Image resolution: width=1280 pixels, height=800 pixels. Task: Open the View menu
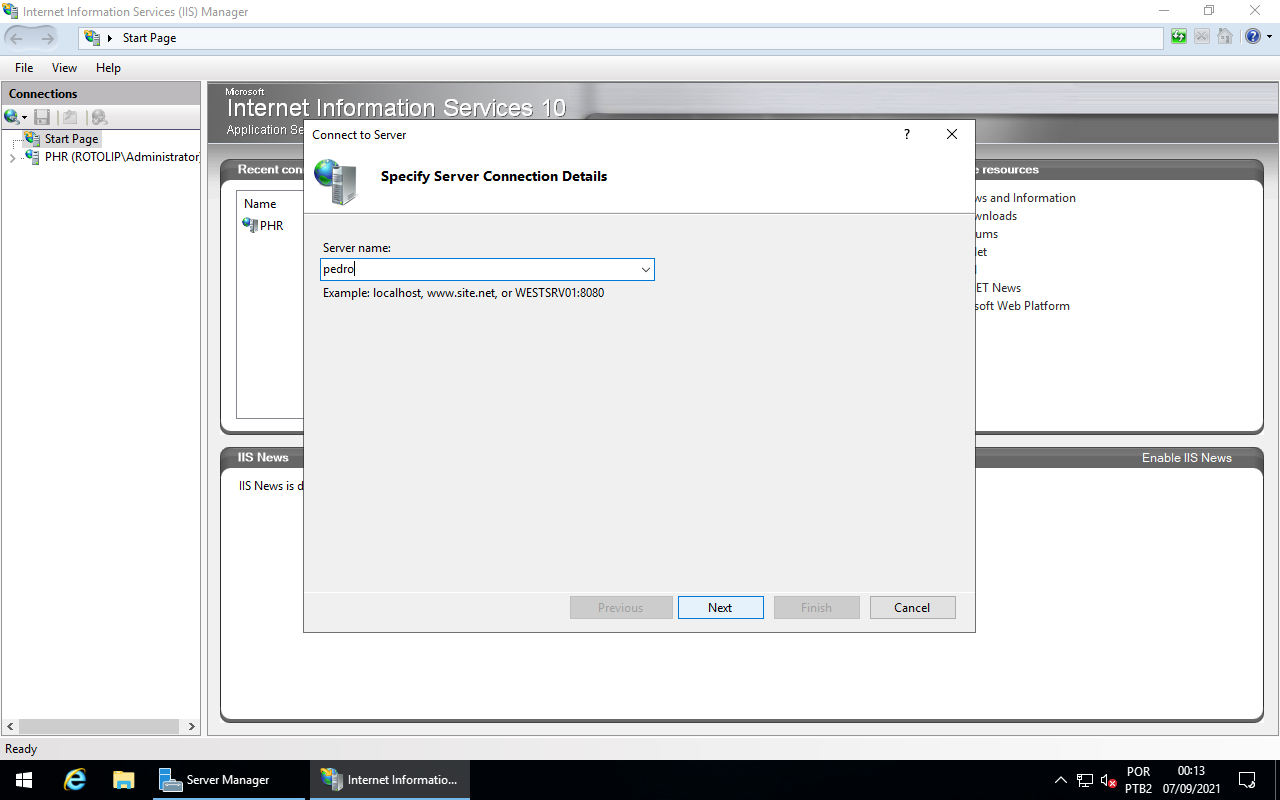point(64,67)
